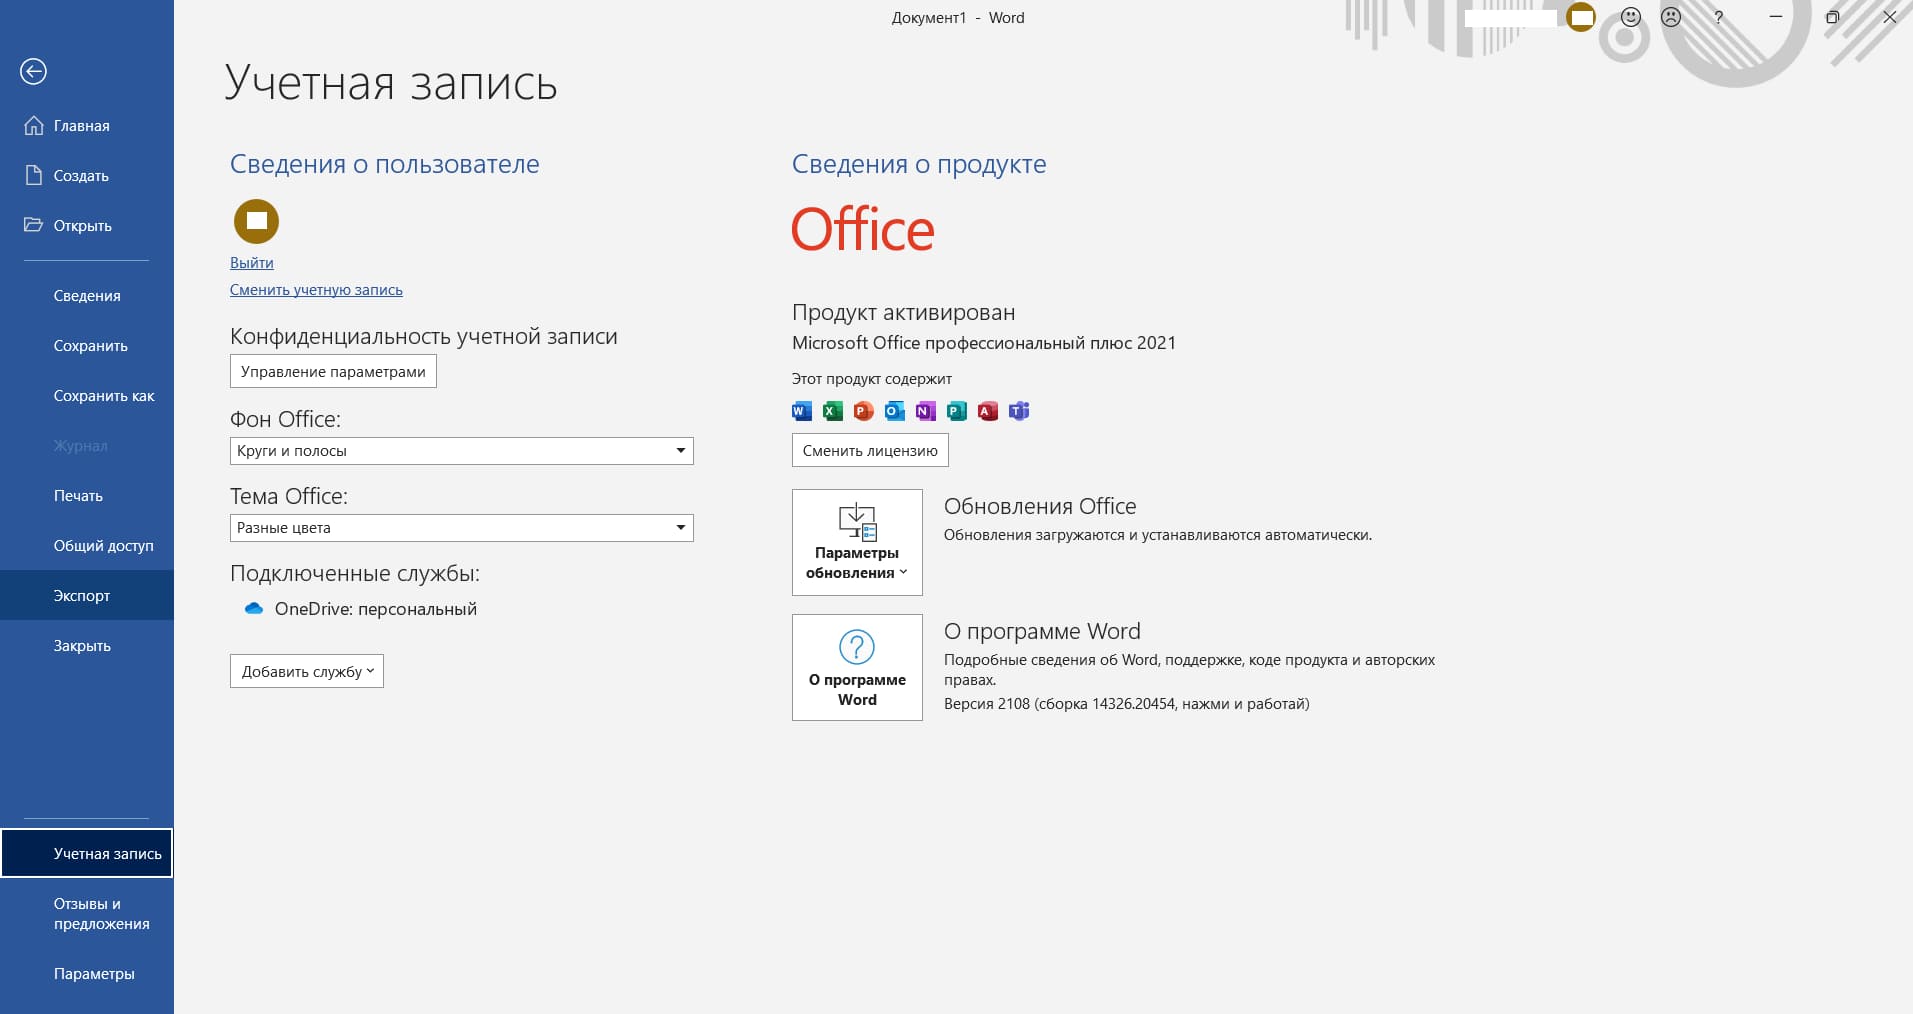
Task: Open the Параметры обновления dropdown button
Action: coord(857,542)
